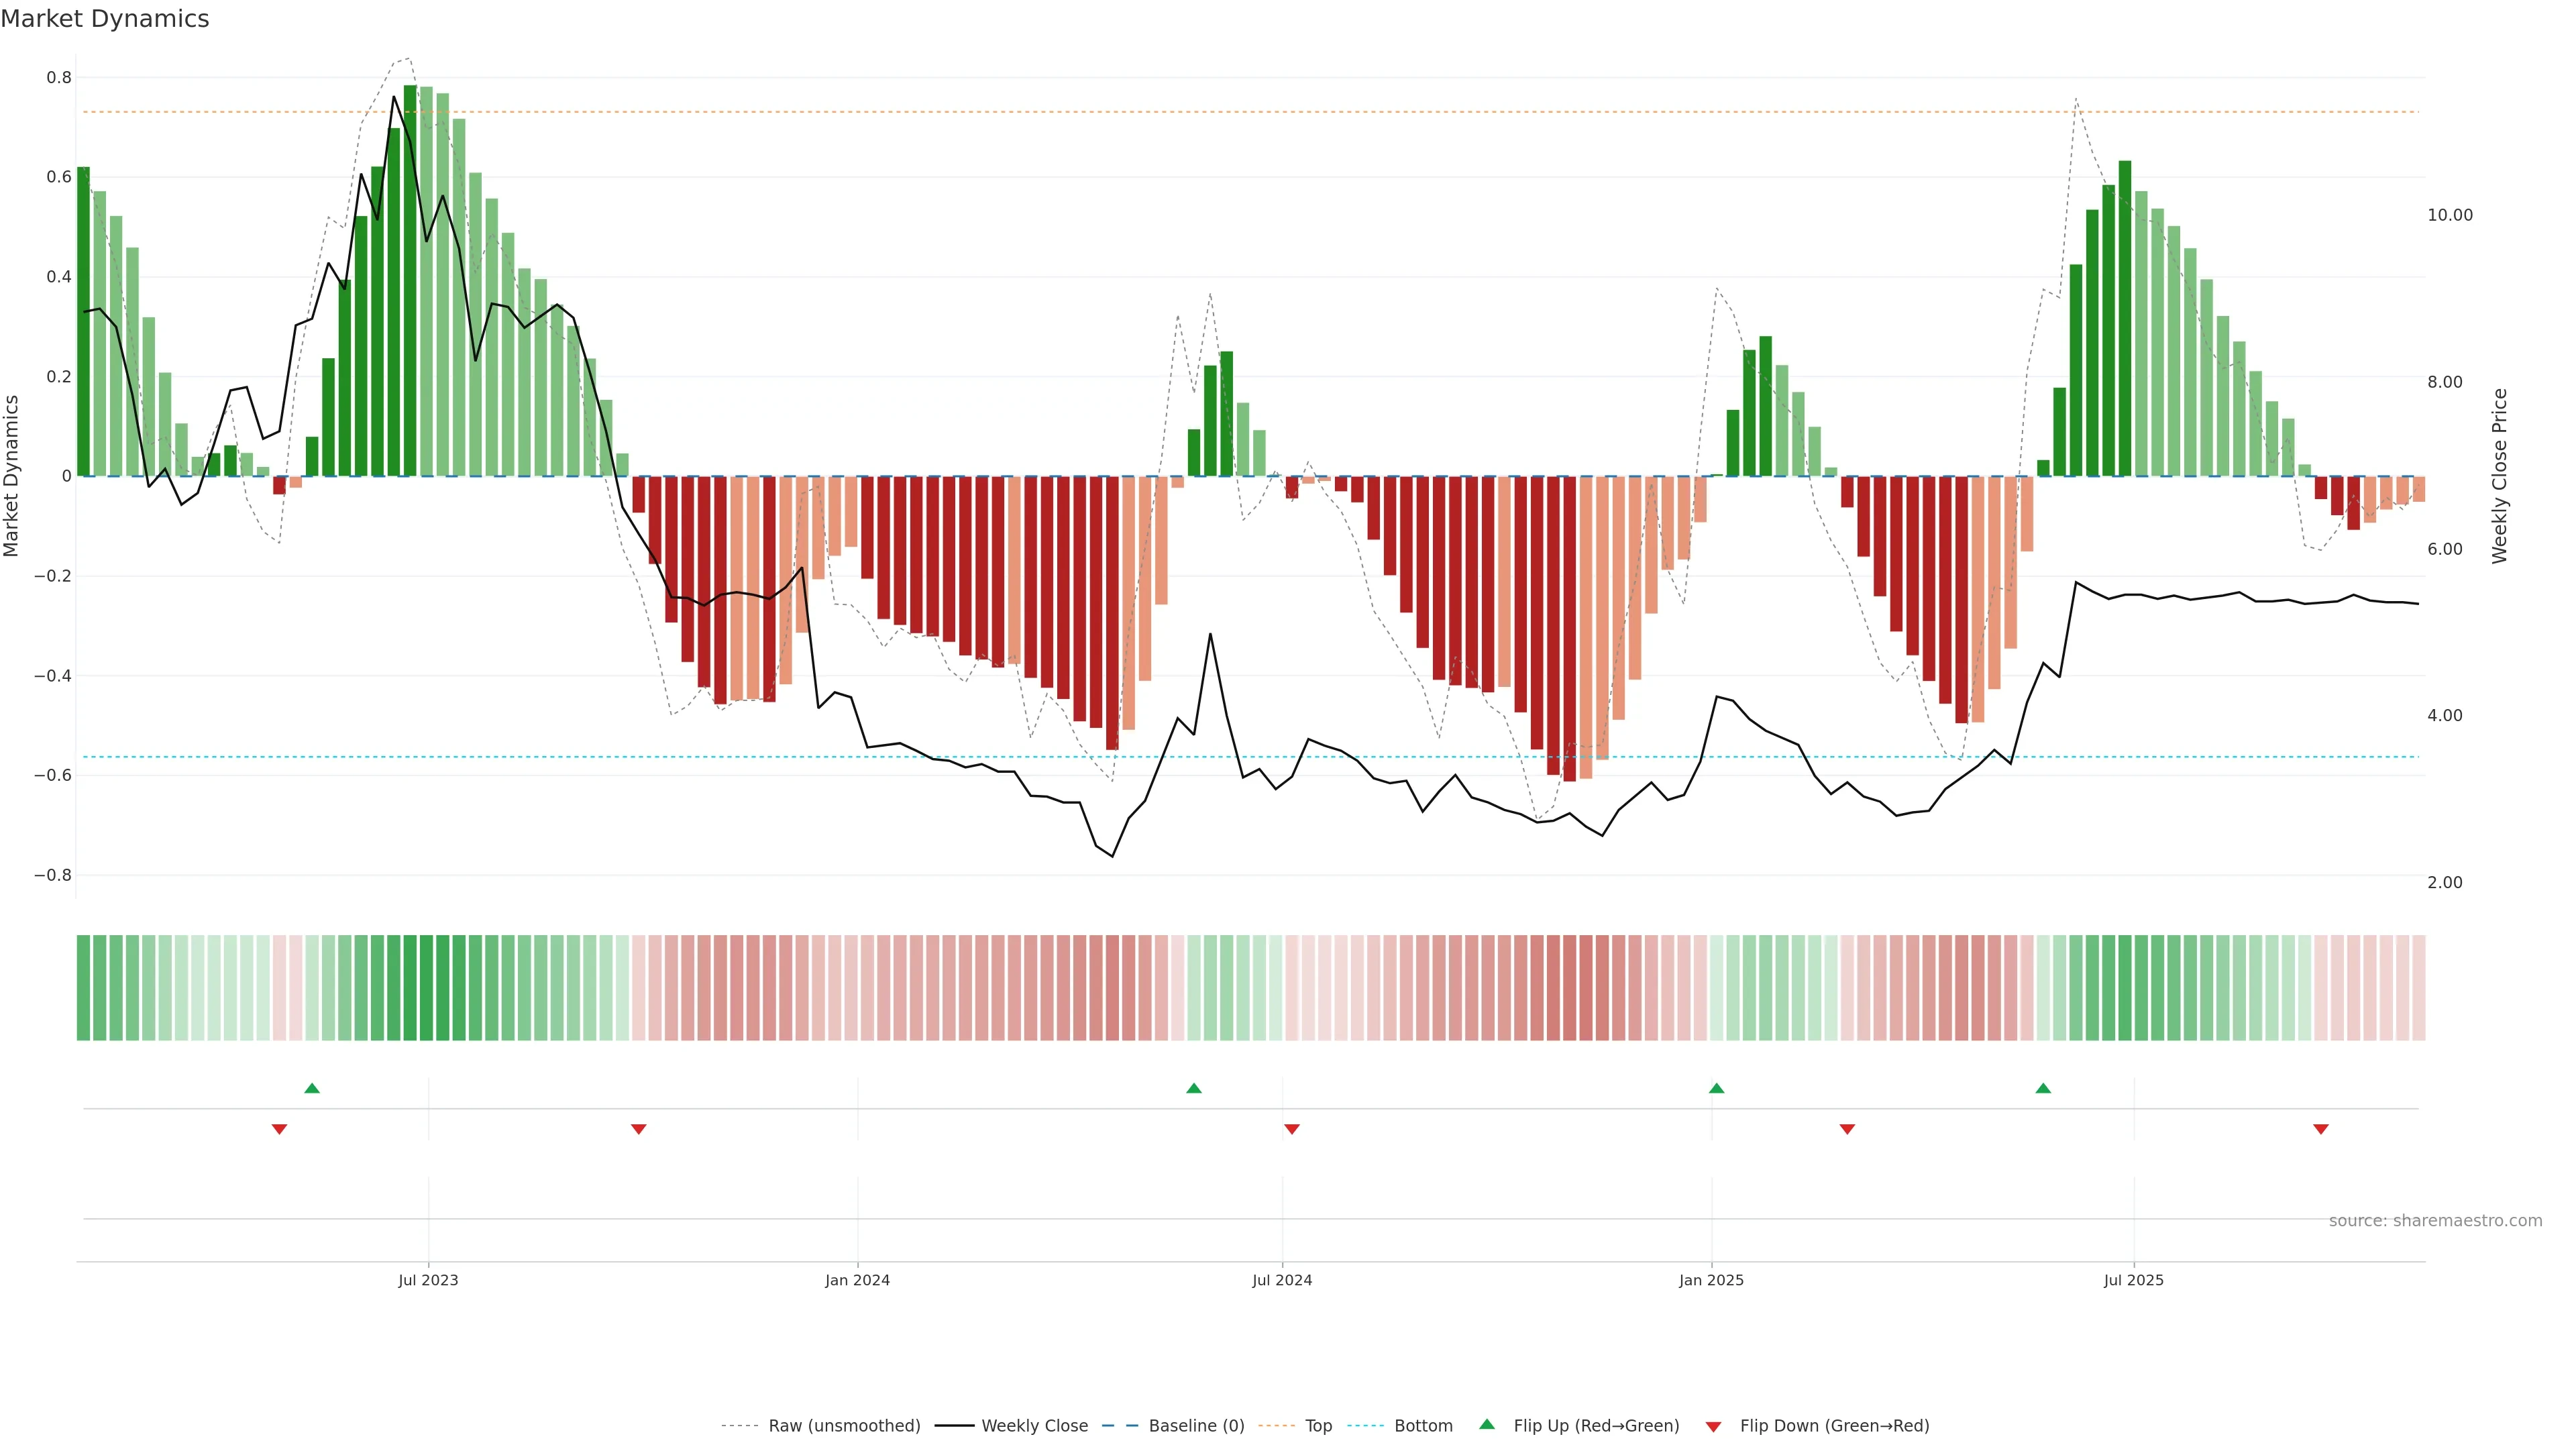2576x1449 pixels.
Task: Click the 'Flip Up (Red→Green)' legend triangle icon
Action: [1487, 1424]
